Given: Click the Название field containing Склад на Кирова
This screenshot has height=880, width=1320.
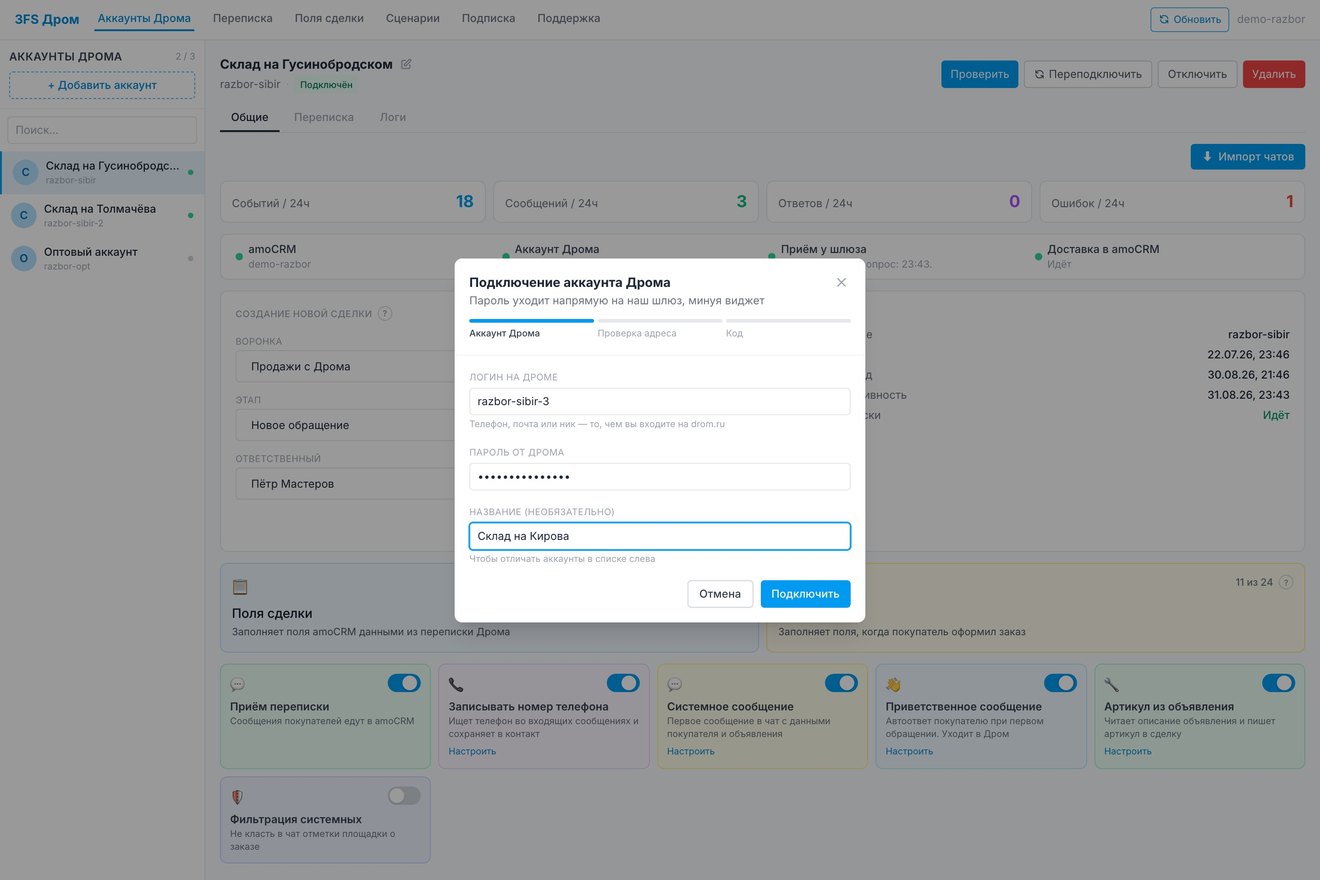Looking at the screenshot, I should 660,536.
